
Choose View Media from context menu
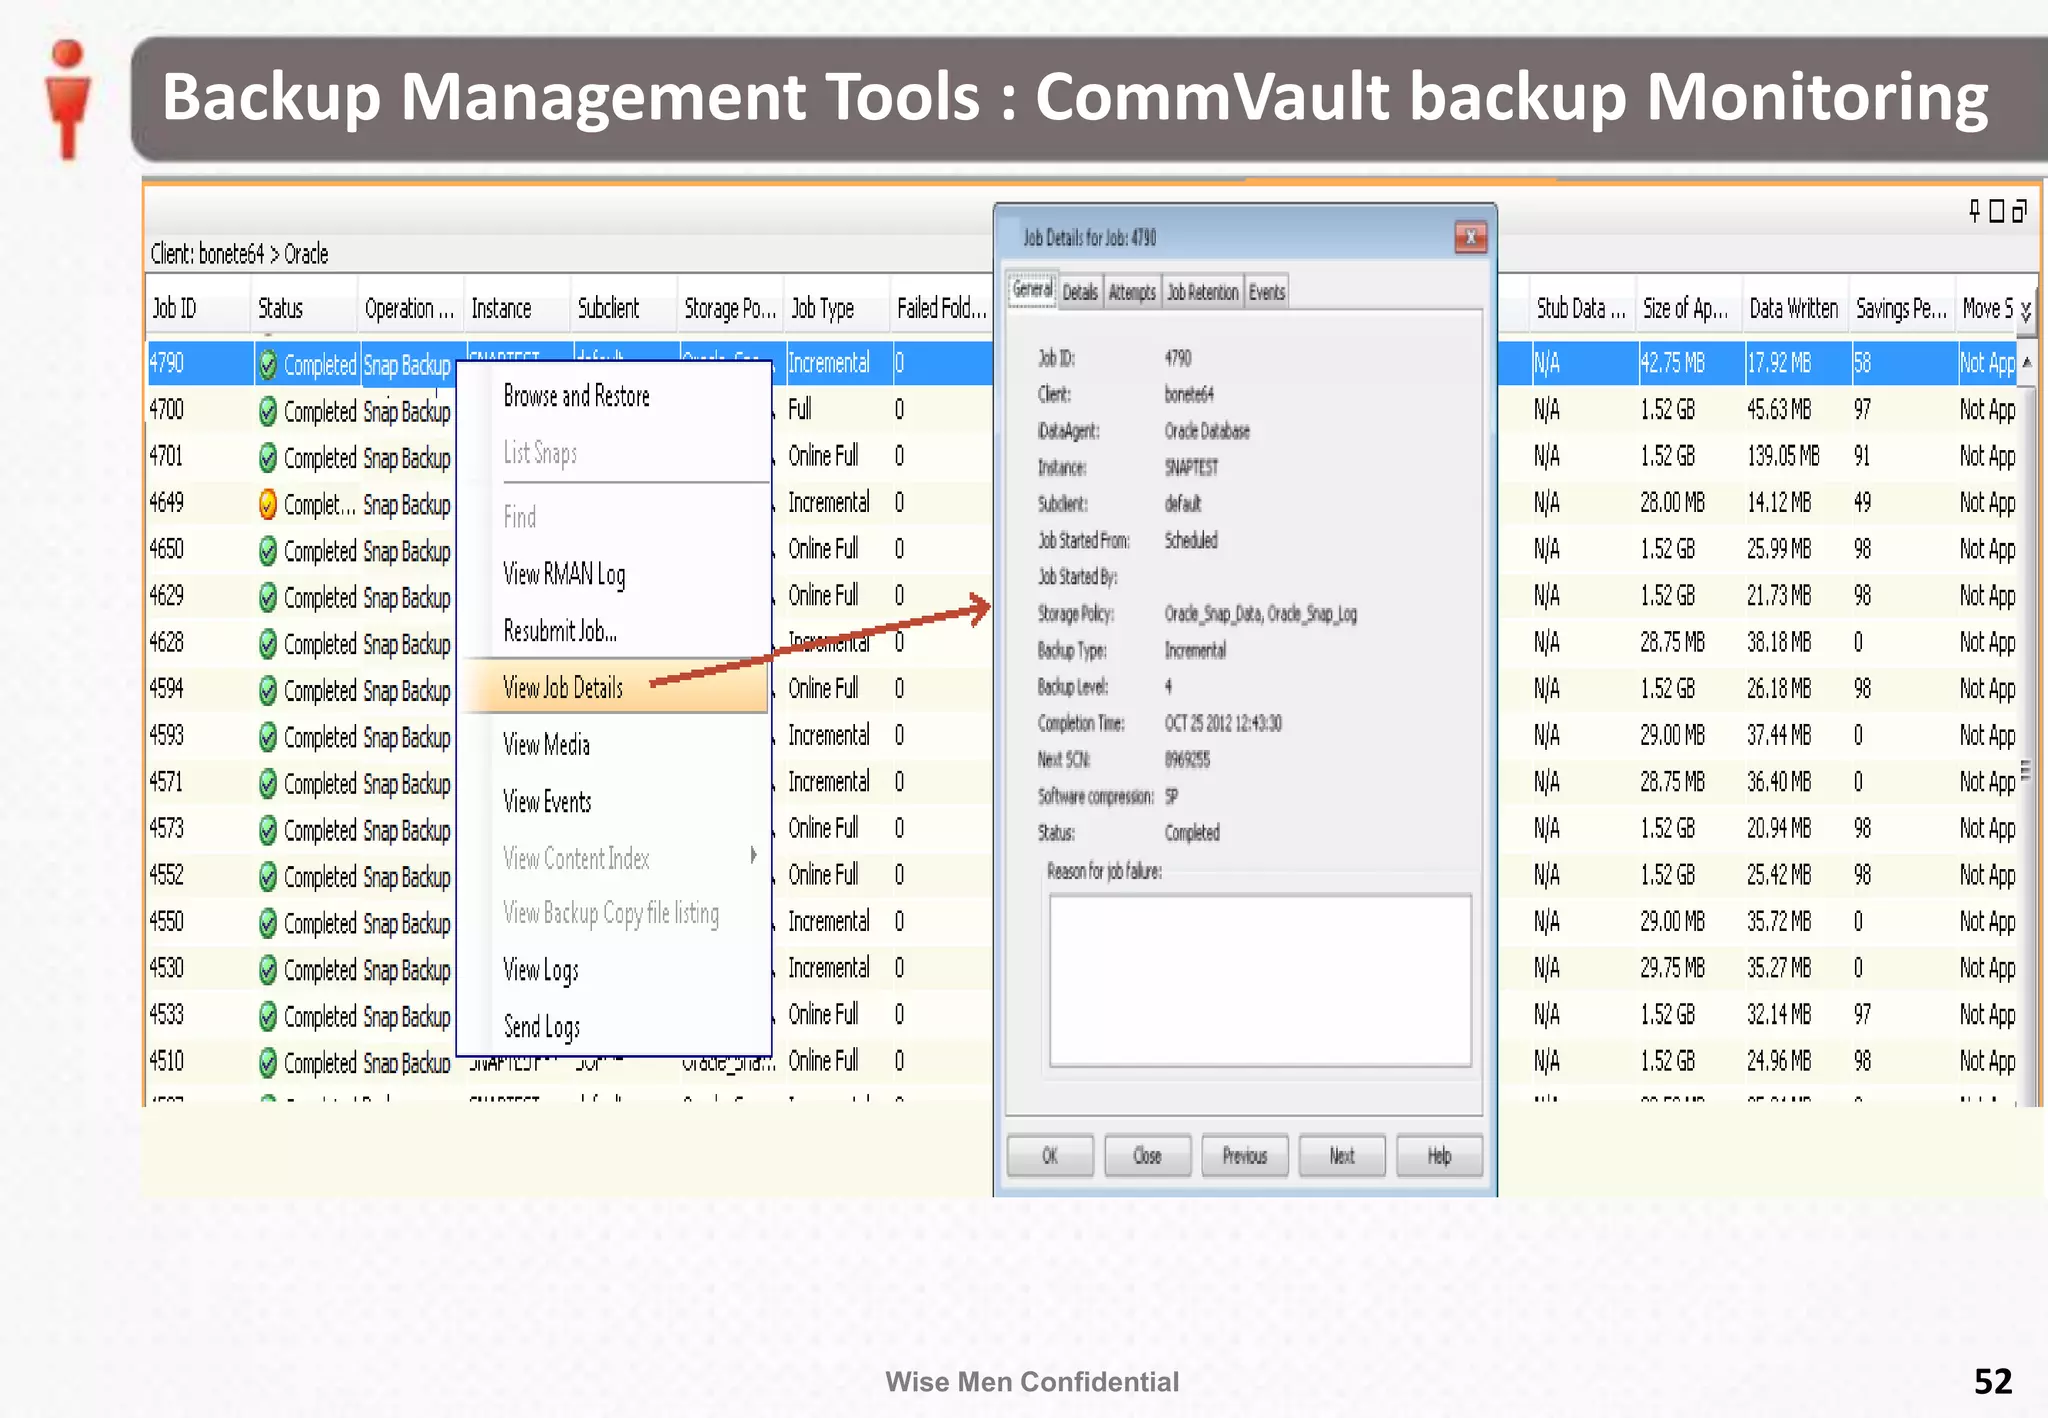[x=546, y=745]
